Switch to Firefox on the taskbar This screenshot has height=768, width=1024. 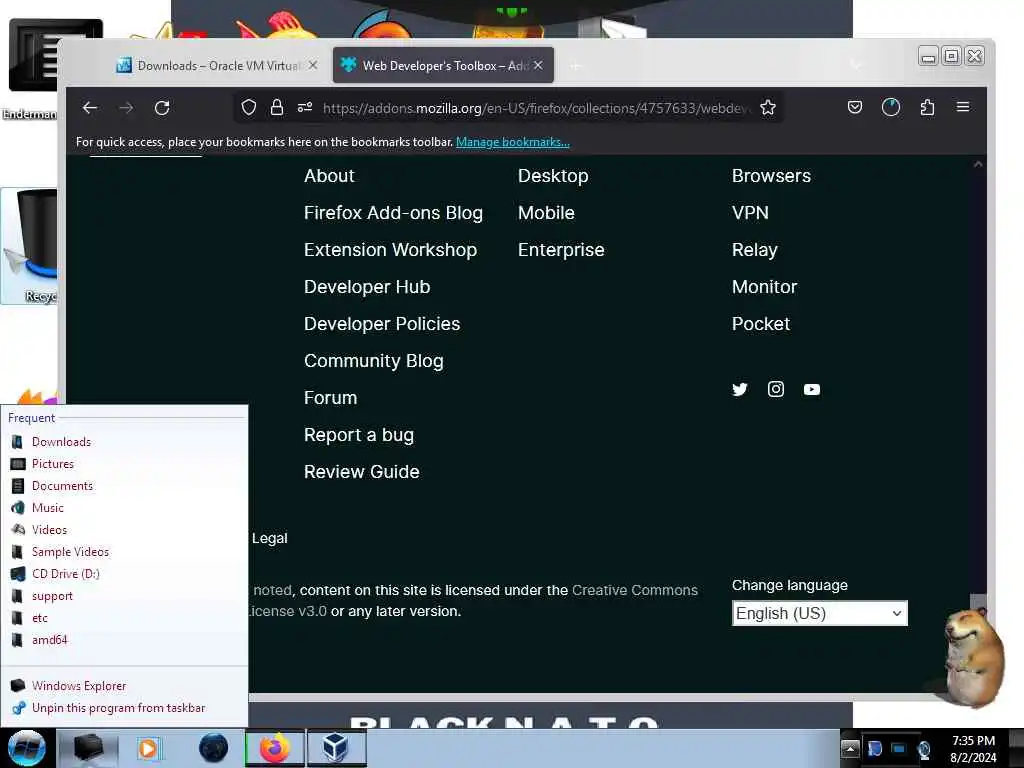pyautogui.click(x=275, y=748)
